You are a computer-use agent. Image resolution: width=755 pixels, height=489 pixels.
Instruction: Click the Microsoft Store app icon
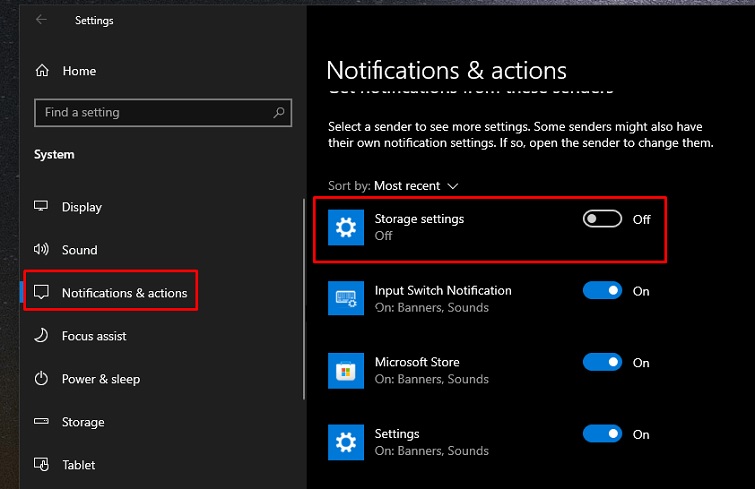coord(346,371)
